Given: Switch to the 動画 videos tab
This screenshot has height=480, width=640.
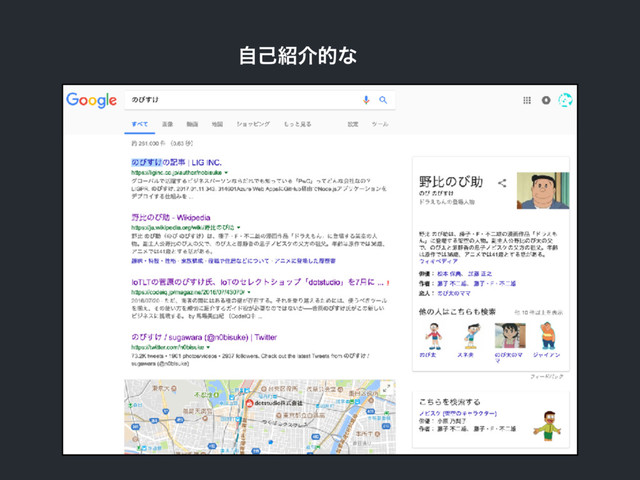Looking at the screenshot, I should point(192,124).
